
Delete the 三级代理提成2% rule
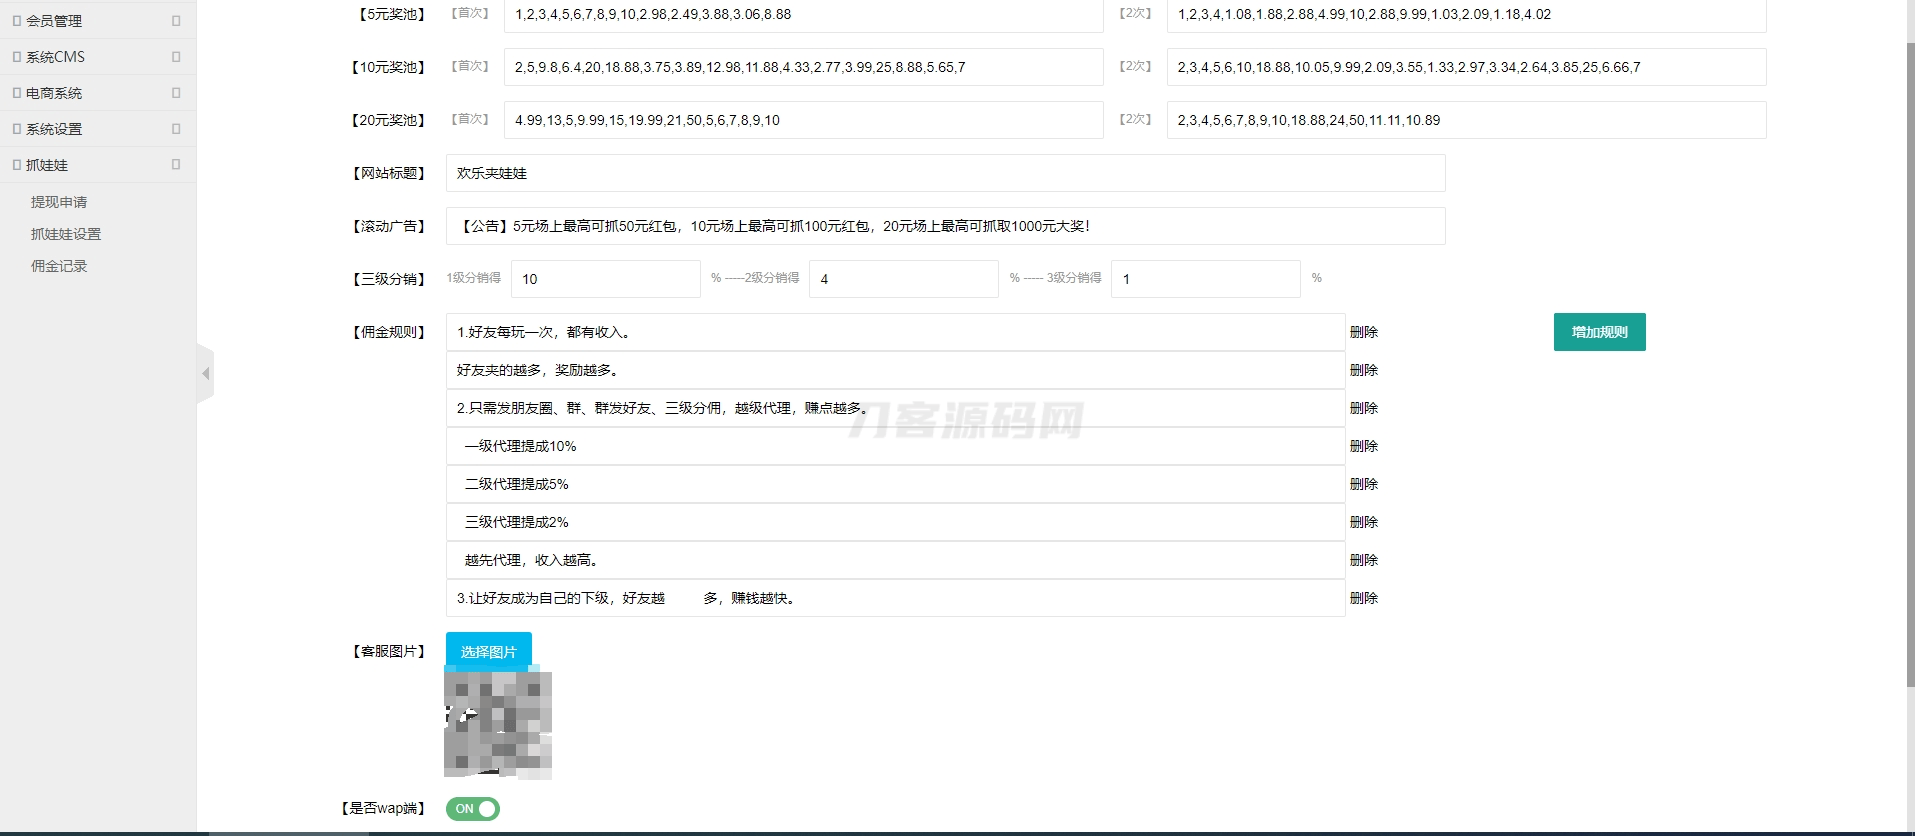(x=1363, y=522)
